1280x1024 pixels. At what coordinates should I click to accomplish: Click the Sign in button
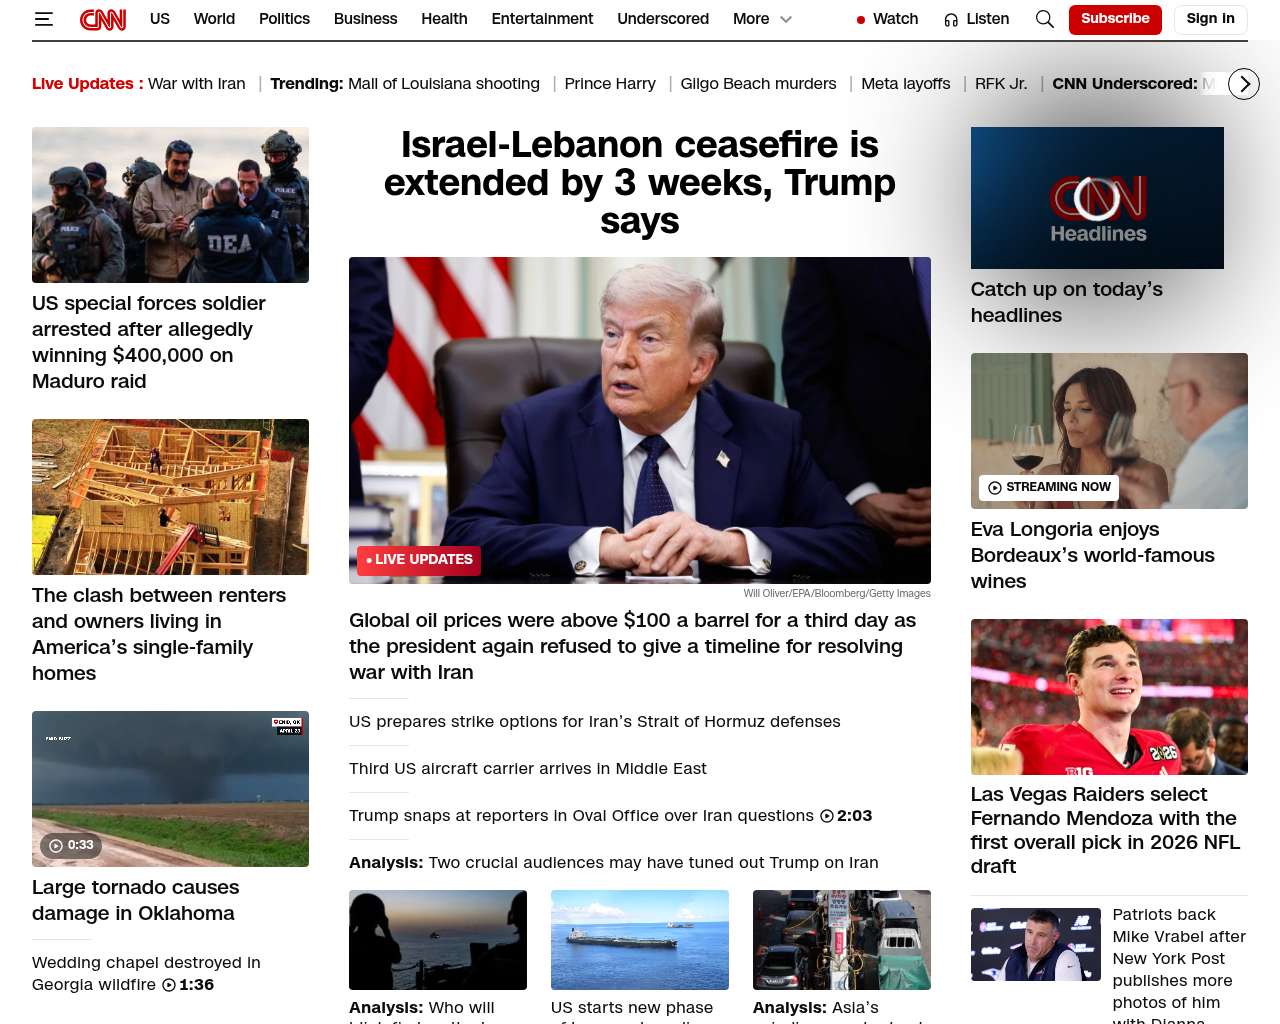[x=1210, y=19]
